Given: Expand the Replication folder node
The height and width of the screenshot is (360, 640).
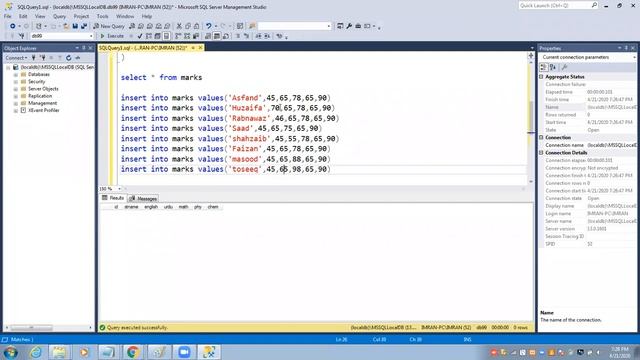Looking at the screenshot, I should click(x=16, y=96).
